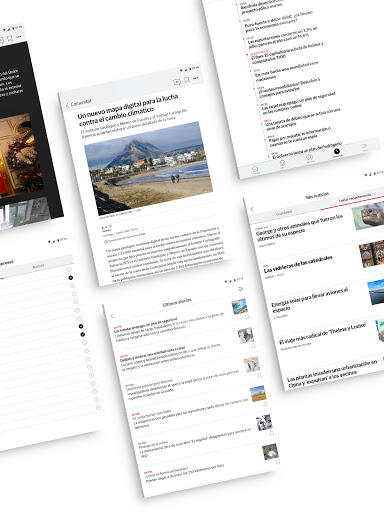The width and height of the screenshot is (384, 512).
Task: Open the credit card thumbnail in alerts list
Action: pos(239,306)
